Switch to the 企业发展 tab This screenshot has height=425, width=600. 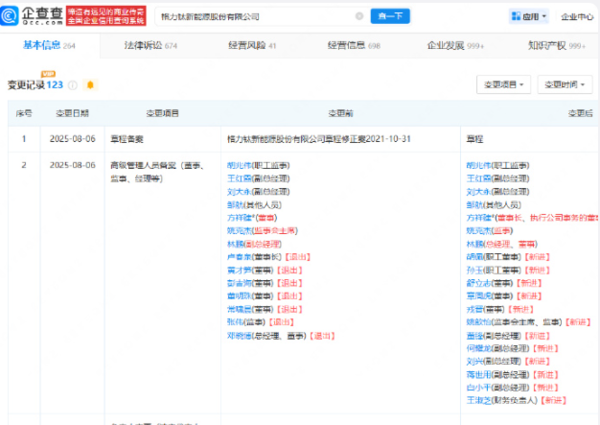pyautogui.click(x=455, y=46)
